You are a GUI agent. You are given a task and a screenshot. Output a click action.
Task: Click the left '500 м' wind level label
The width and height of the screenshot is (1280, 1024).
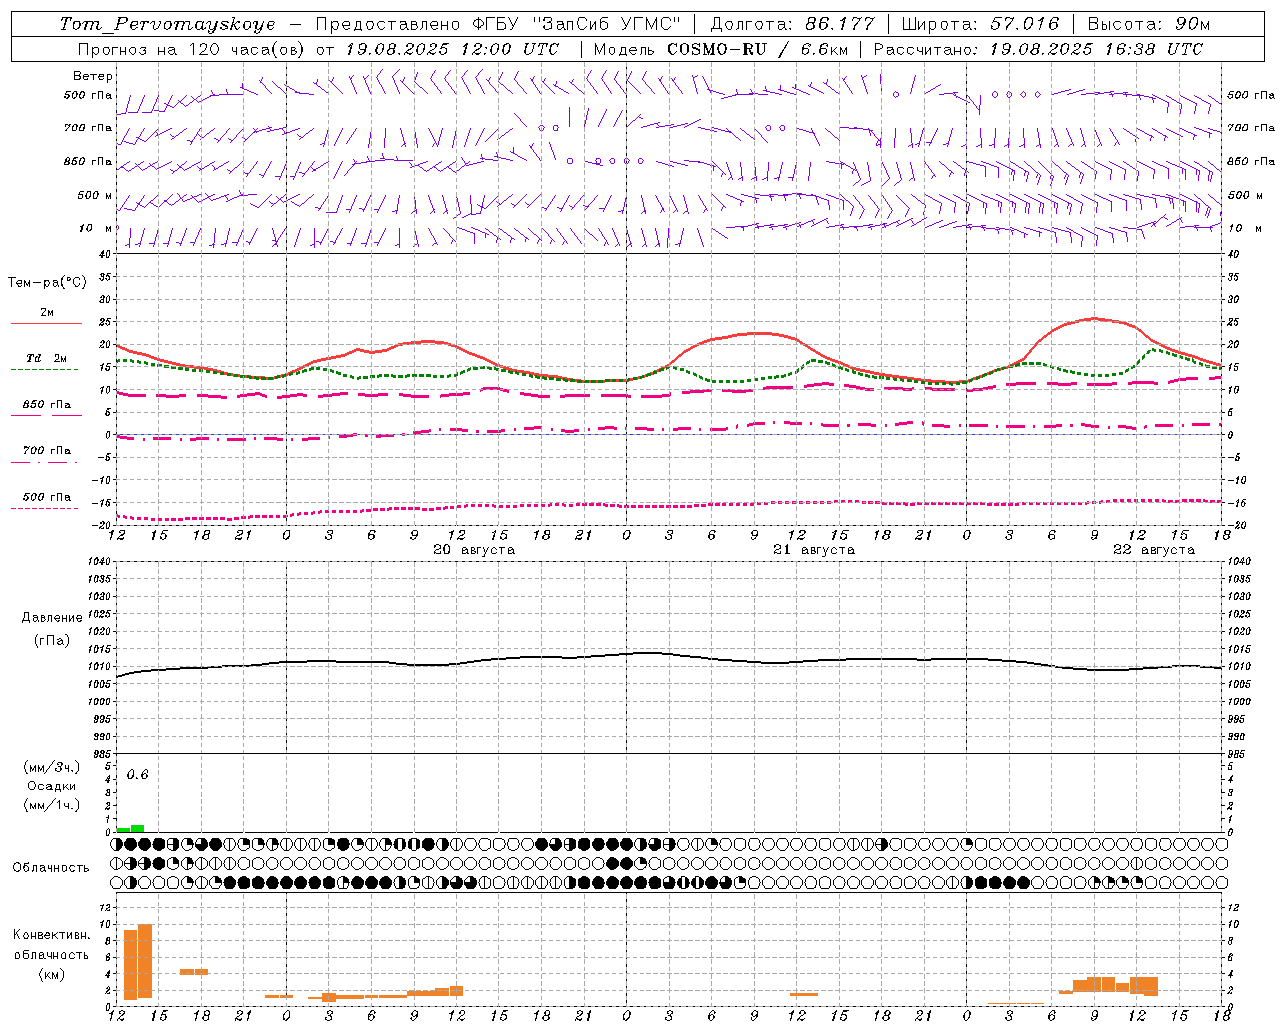pos(95,195)
